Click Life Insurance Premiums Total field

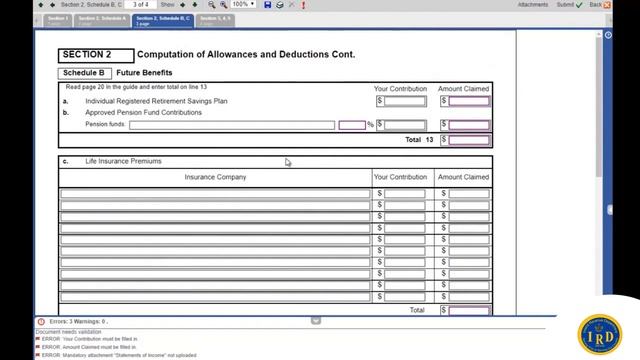469,310
